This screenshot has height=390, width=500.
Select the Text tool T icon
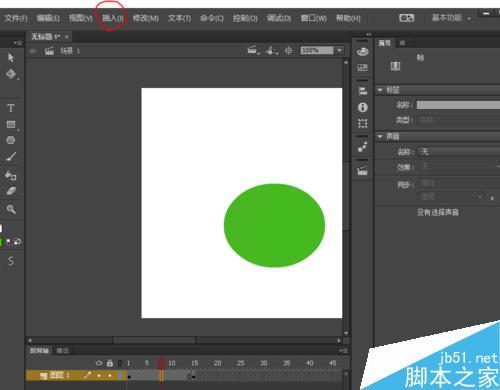(11, 108)
